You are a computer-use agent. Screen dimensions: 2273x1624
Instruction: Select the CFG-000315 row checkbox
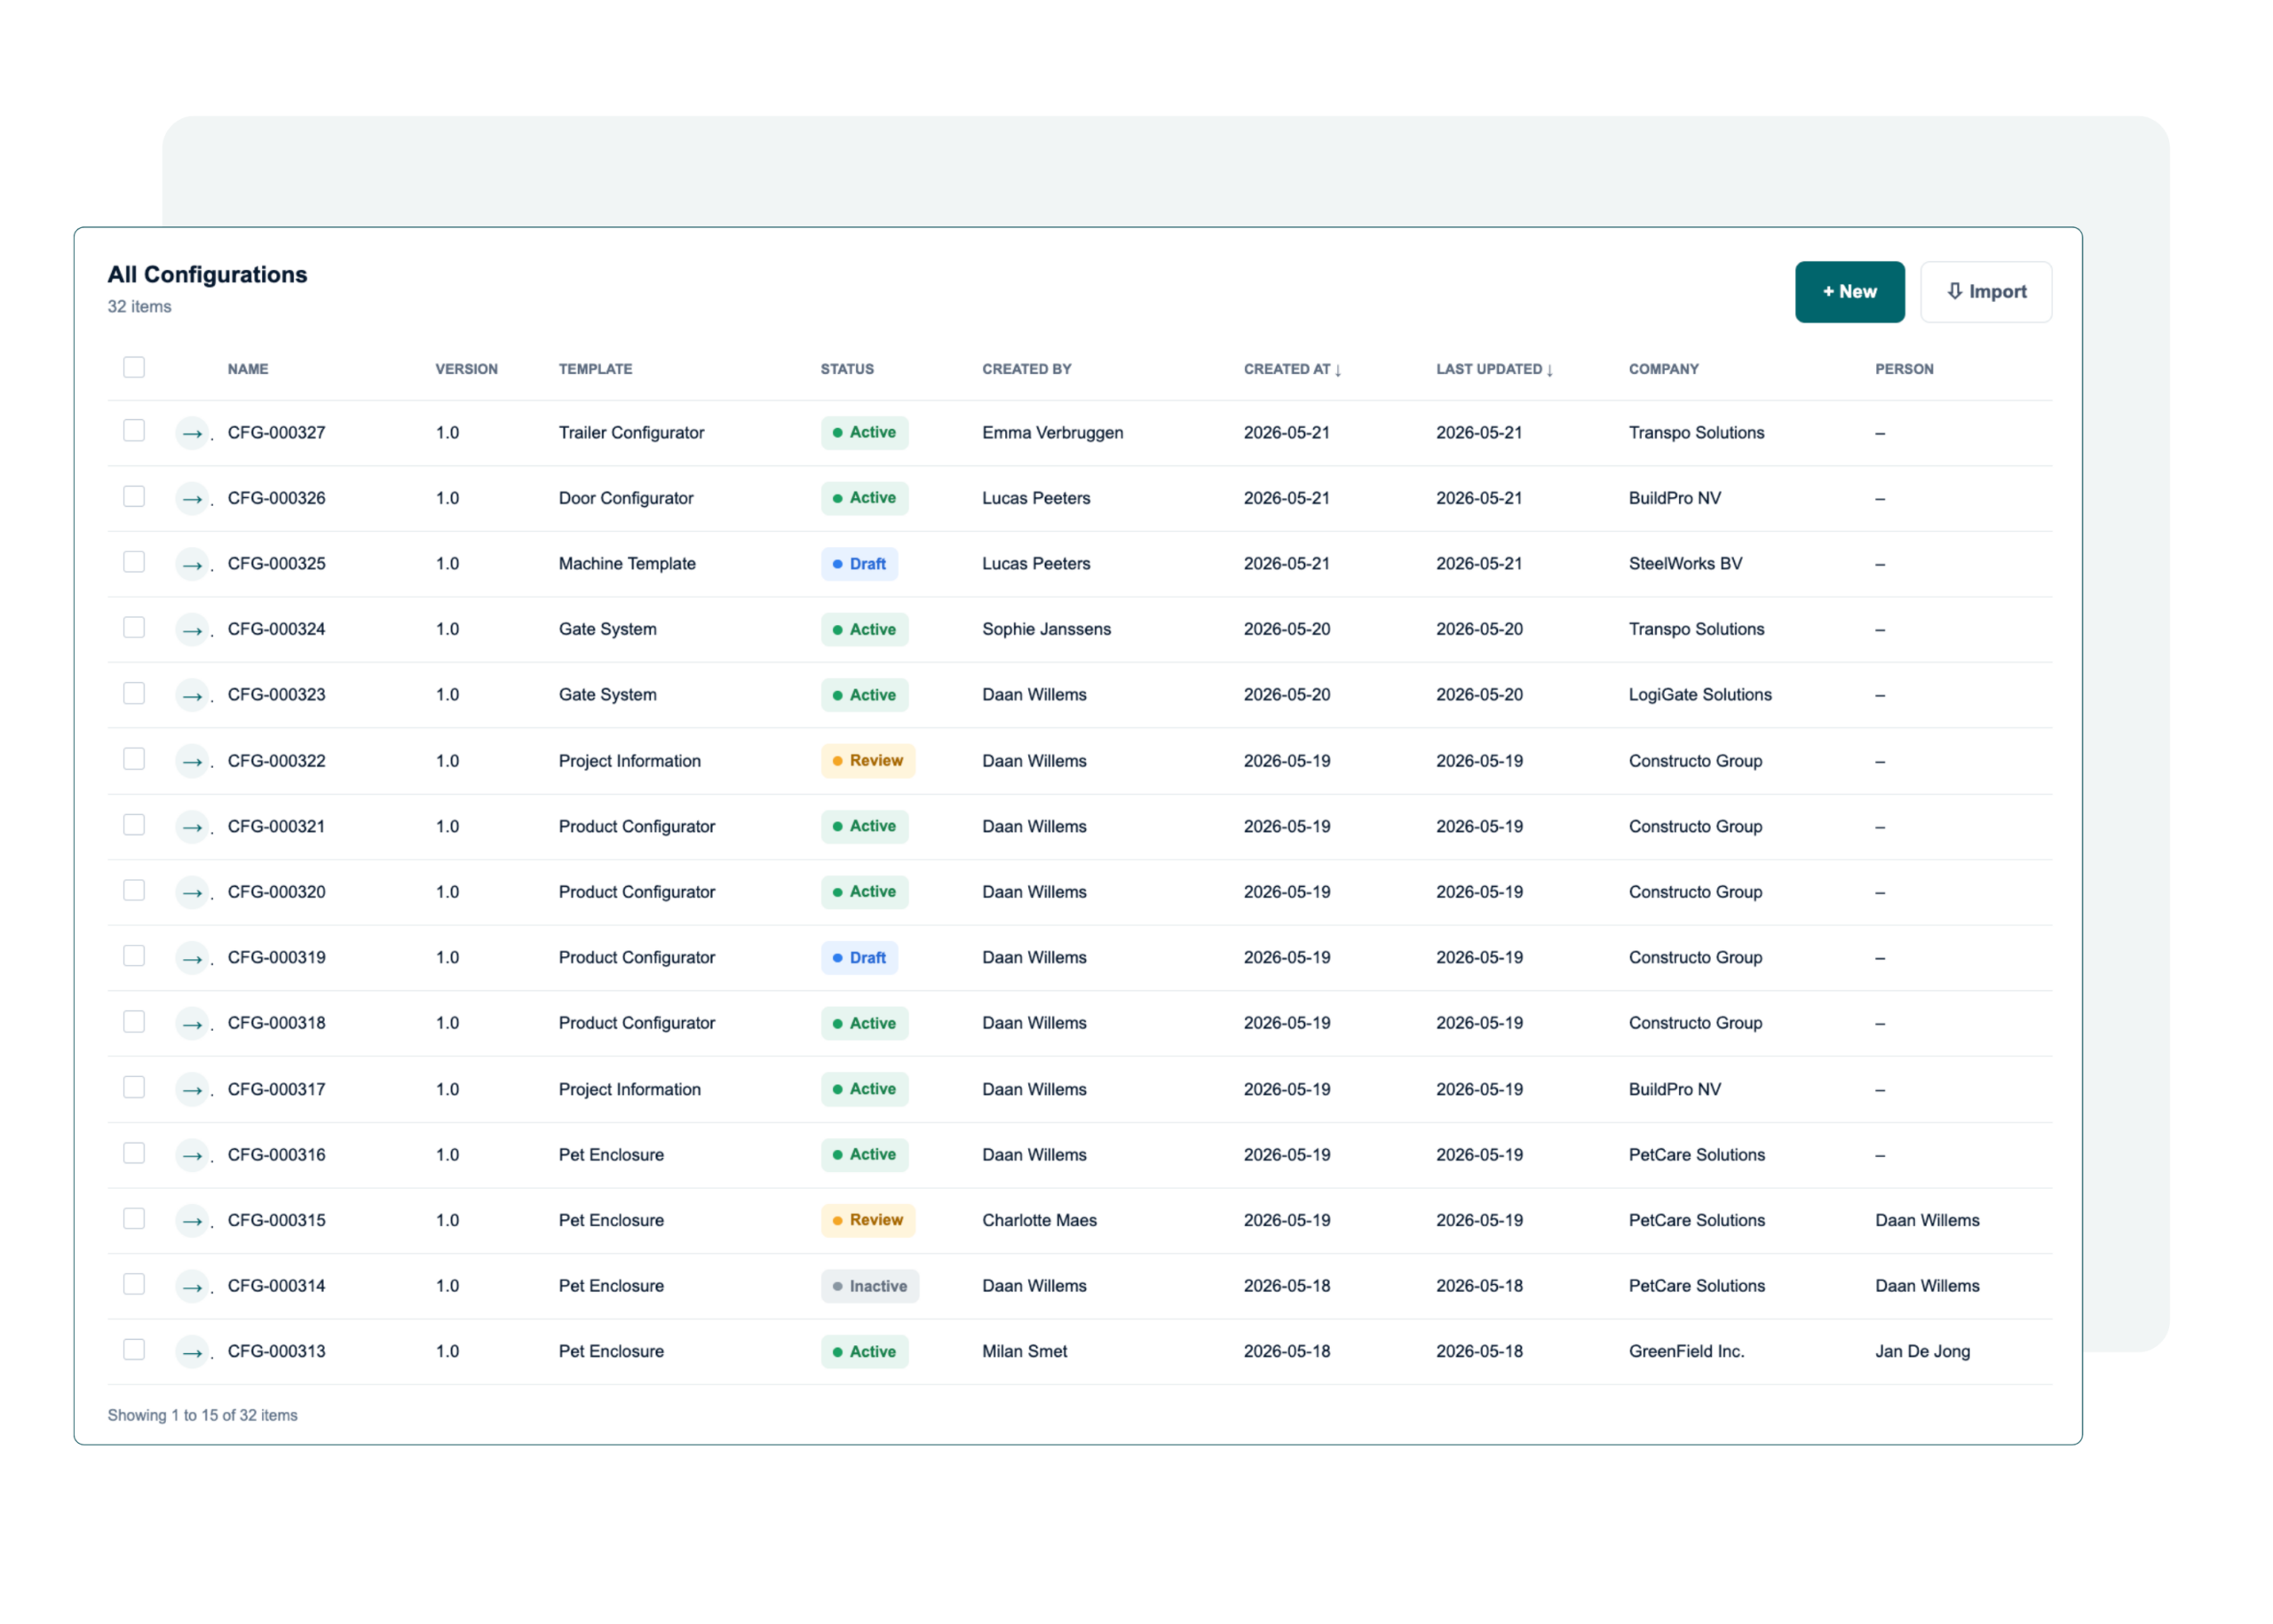click(134, 1219)
